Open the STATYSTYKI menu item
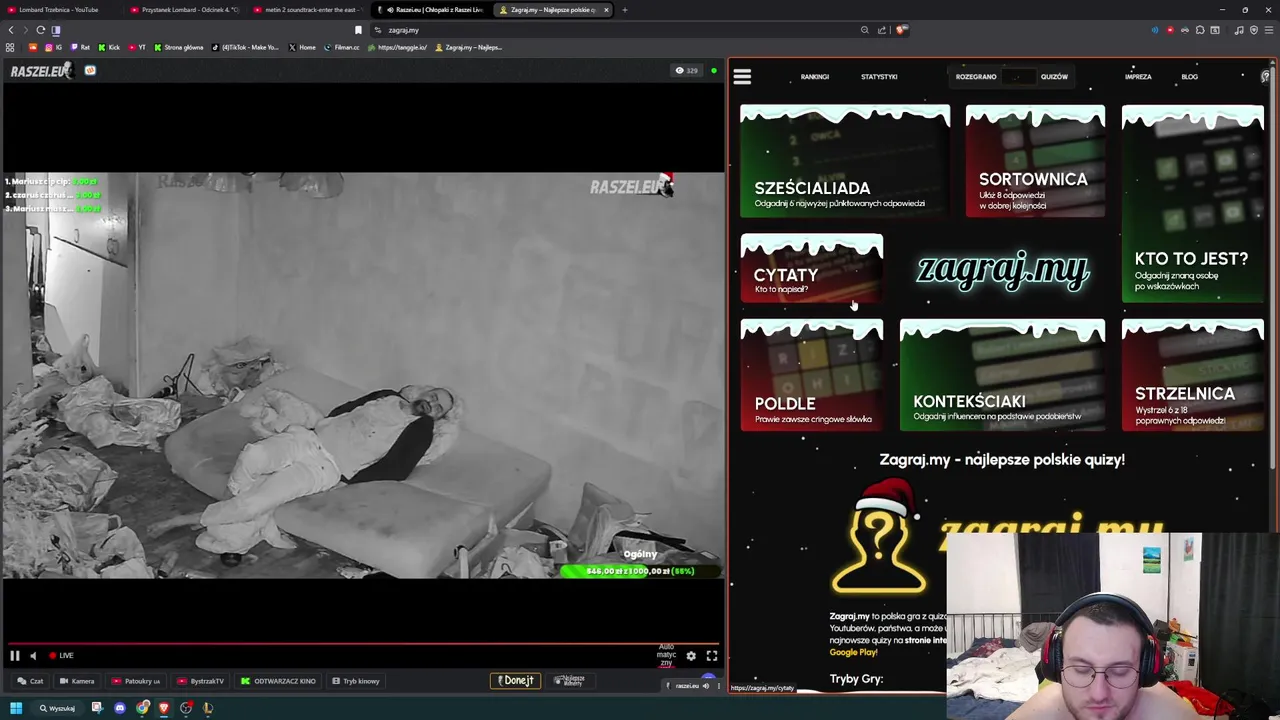 879,77
